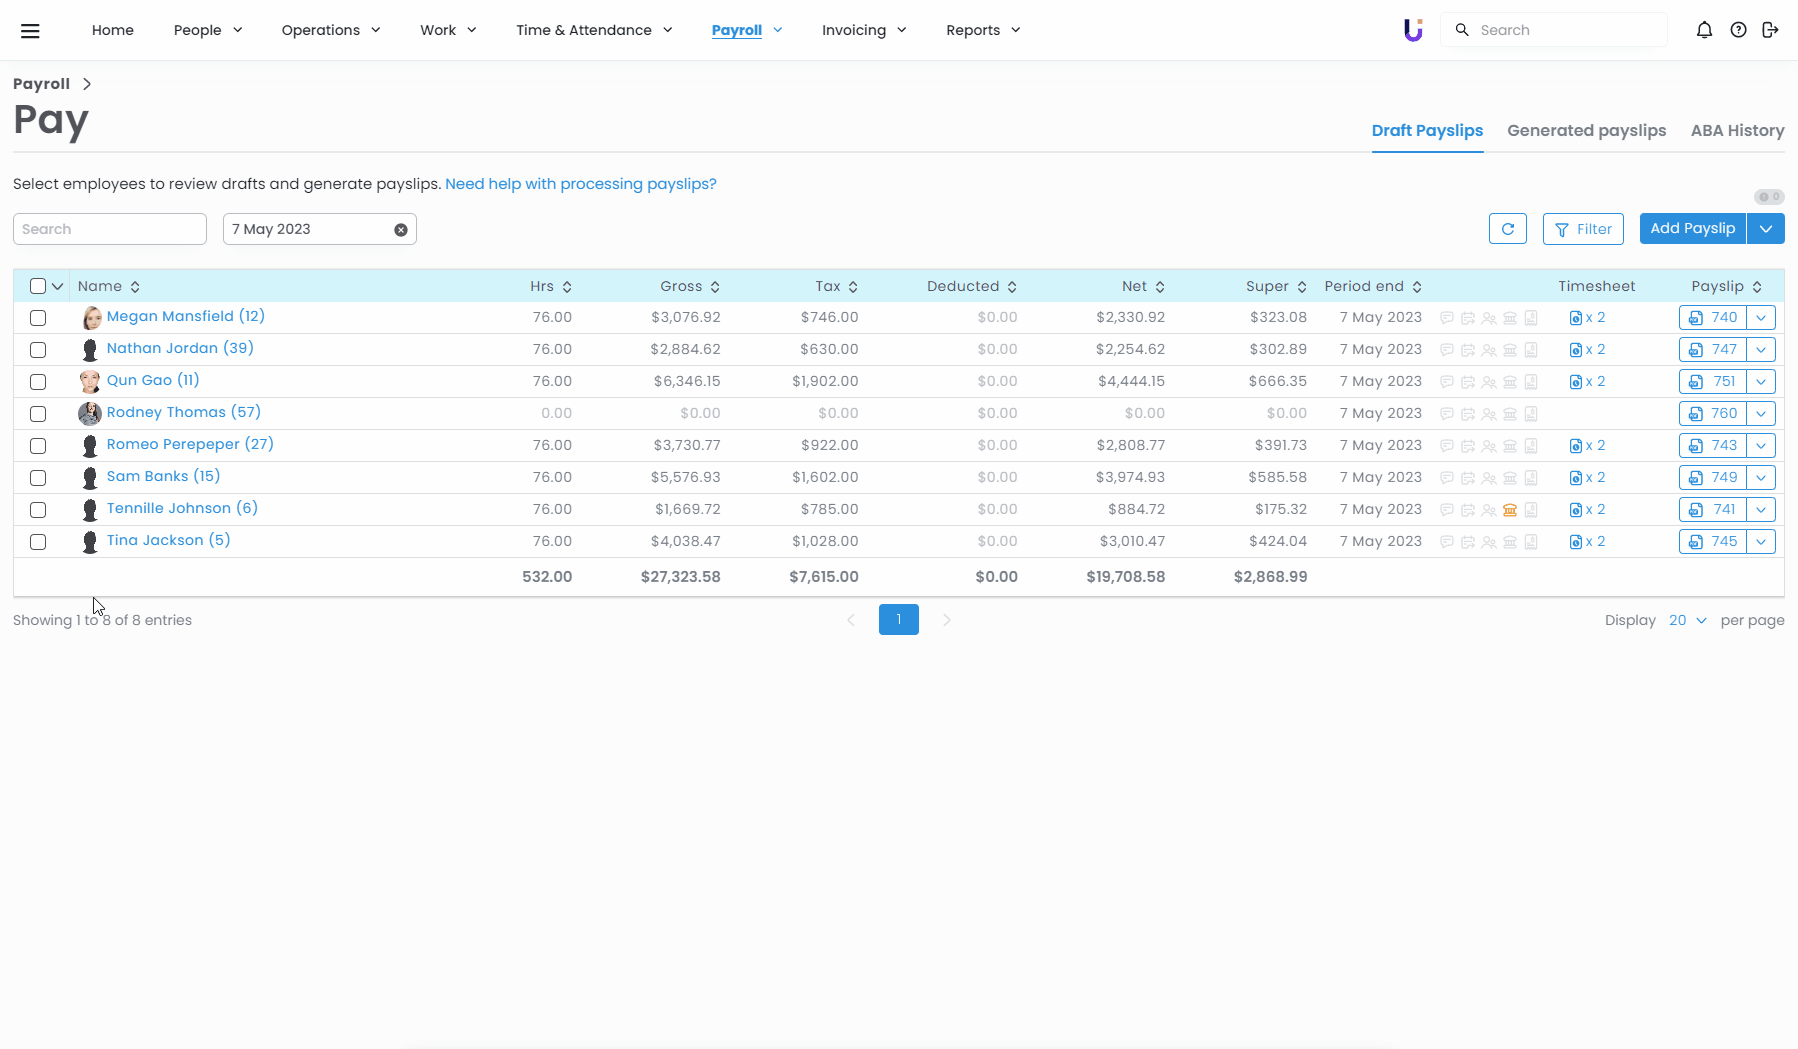Tick the checkbox for Nathan Jordan
The width and height of the screenshot is (1798, 1049).
38,350
